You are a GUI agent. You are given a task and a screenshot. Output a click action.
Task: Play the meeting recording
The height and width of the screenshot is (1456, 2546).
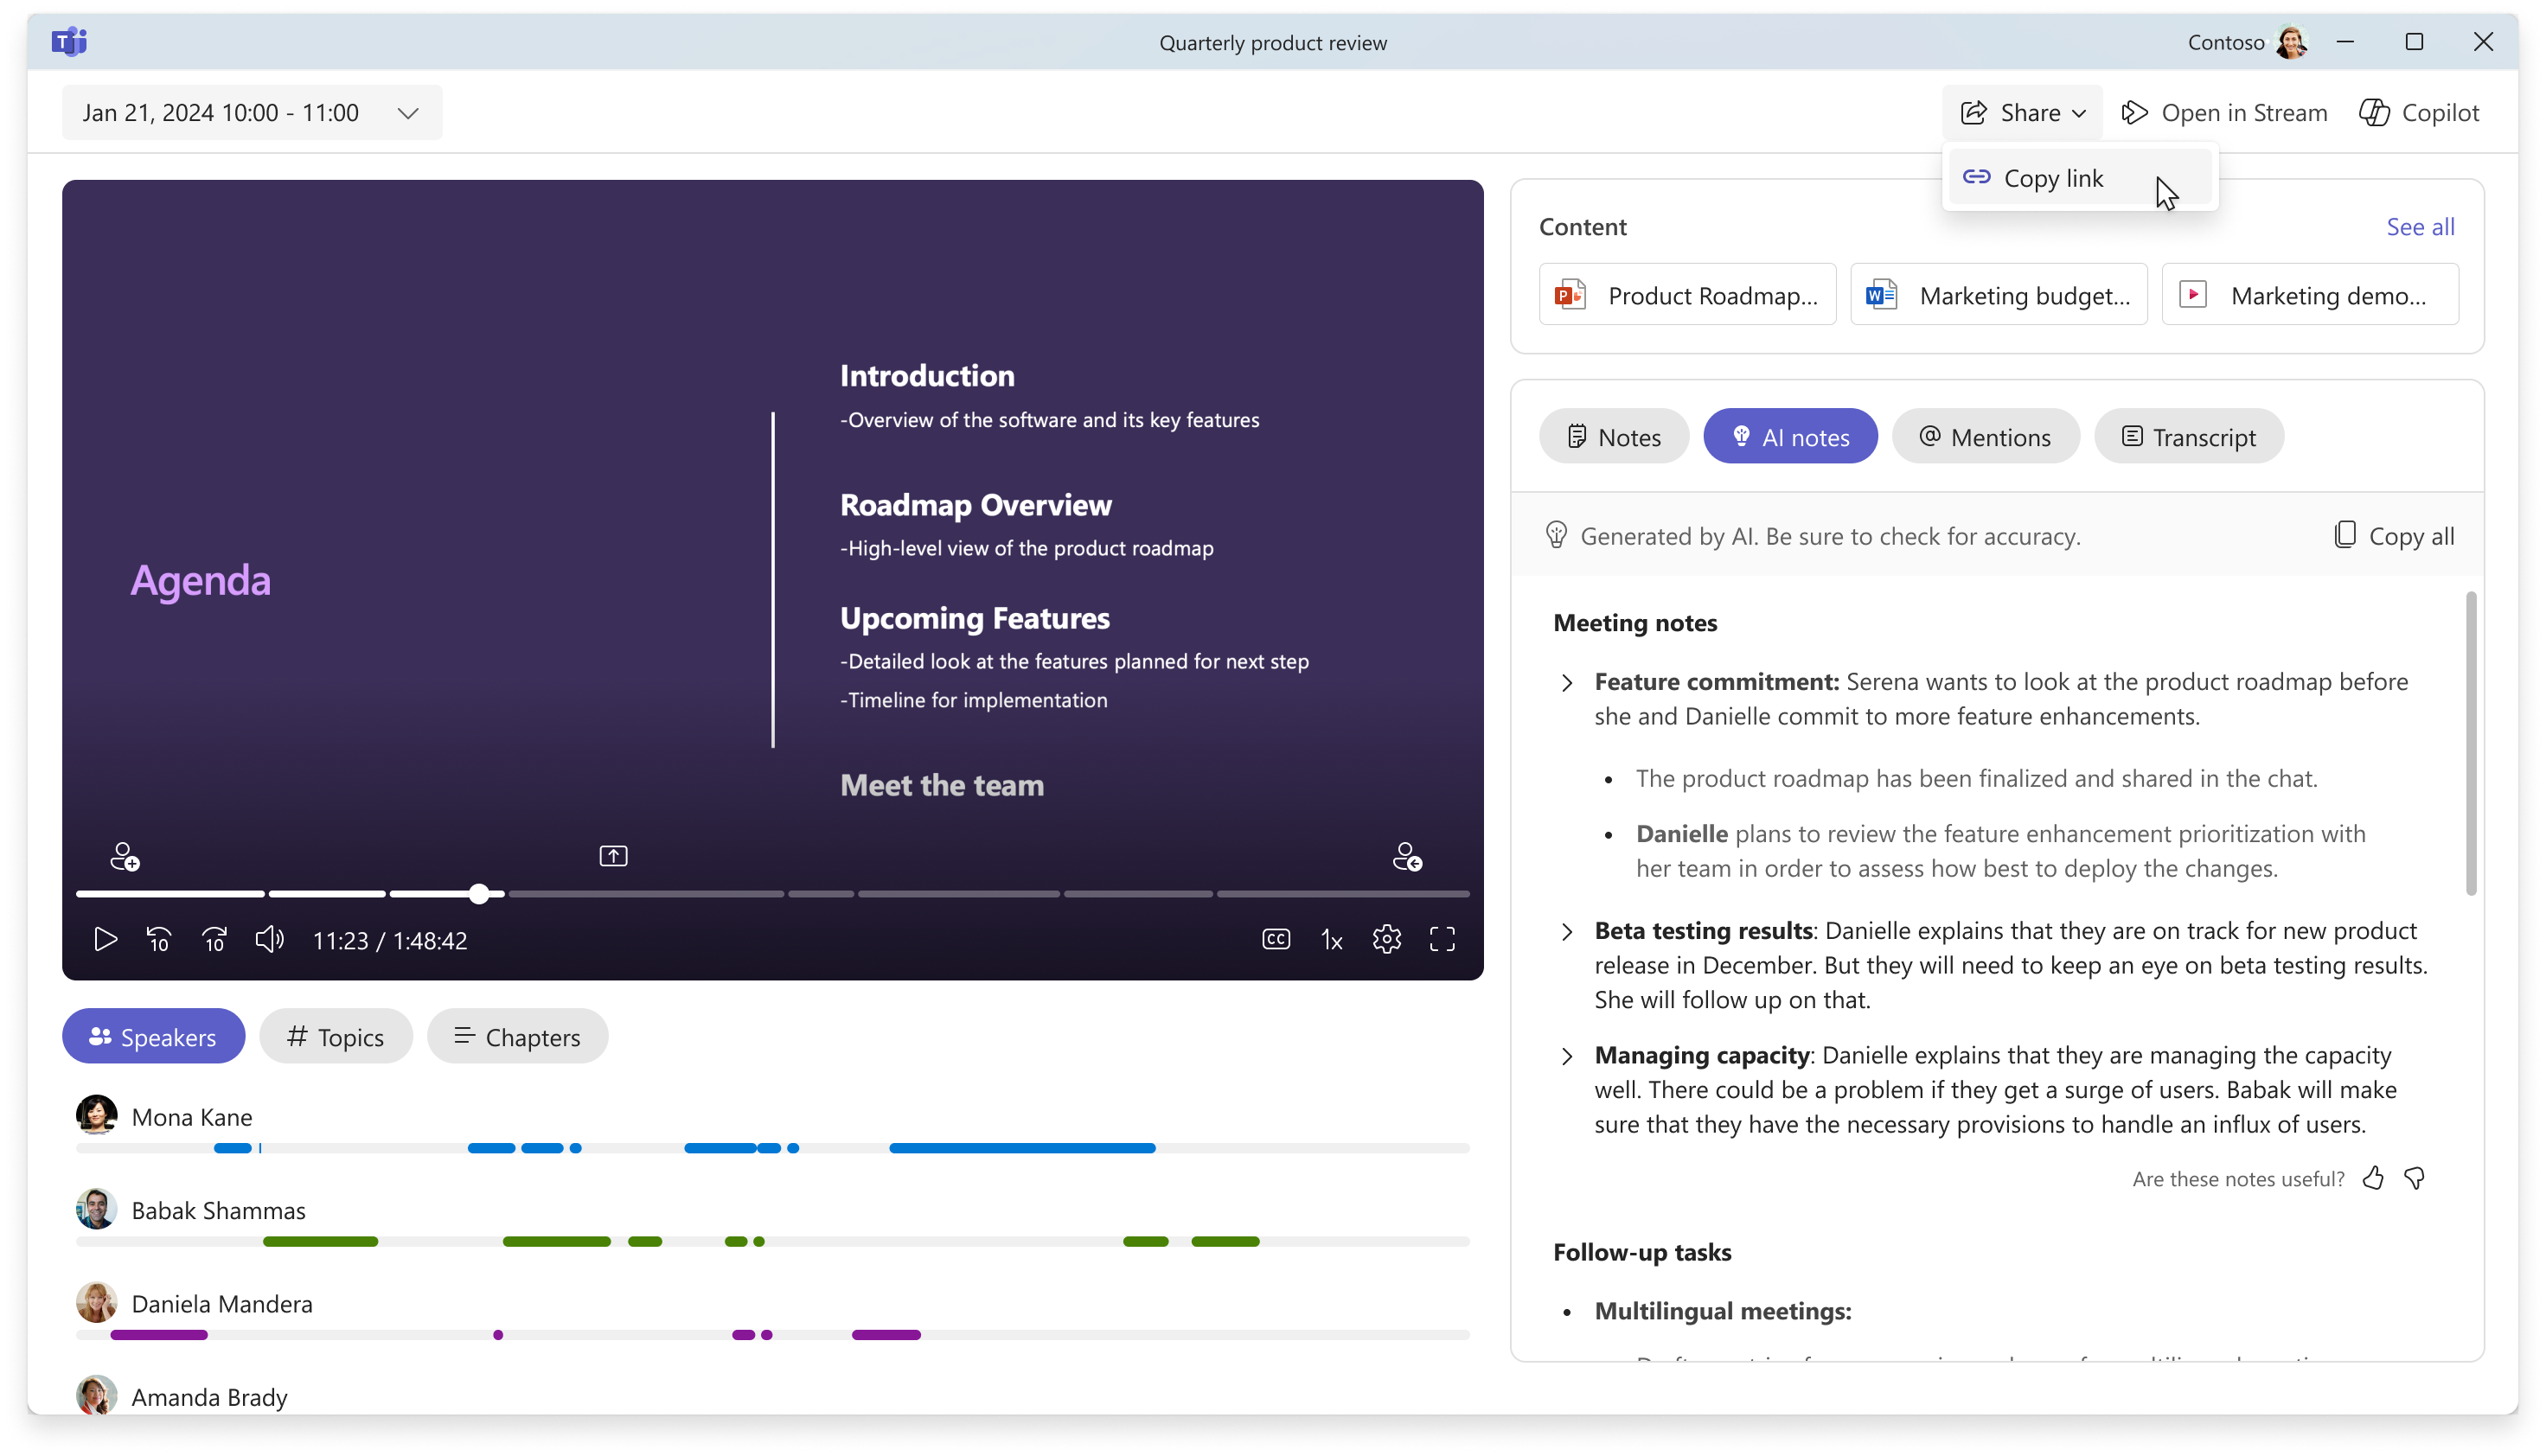click(x=105, y=940)
